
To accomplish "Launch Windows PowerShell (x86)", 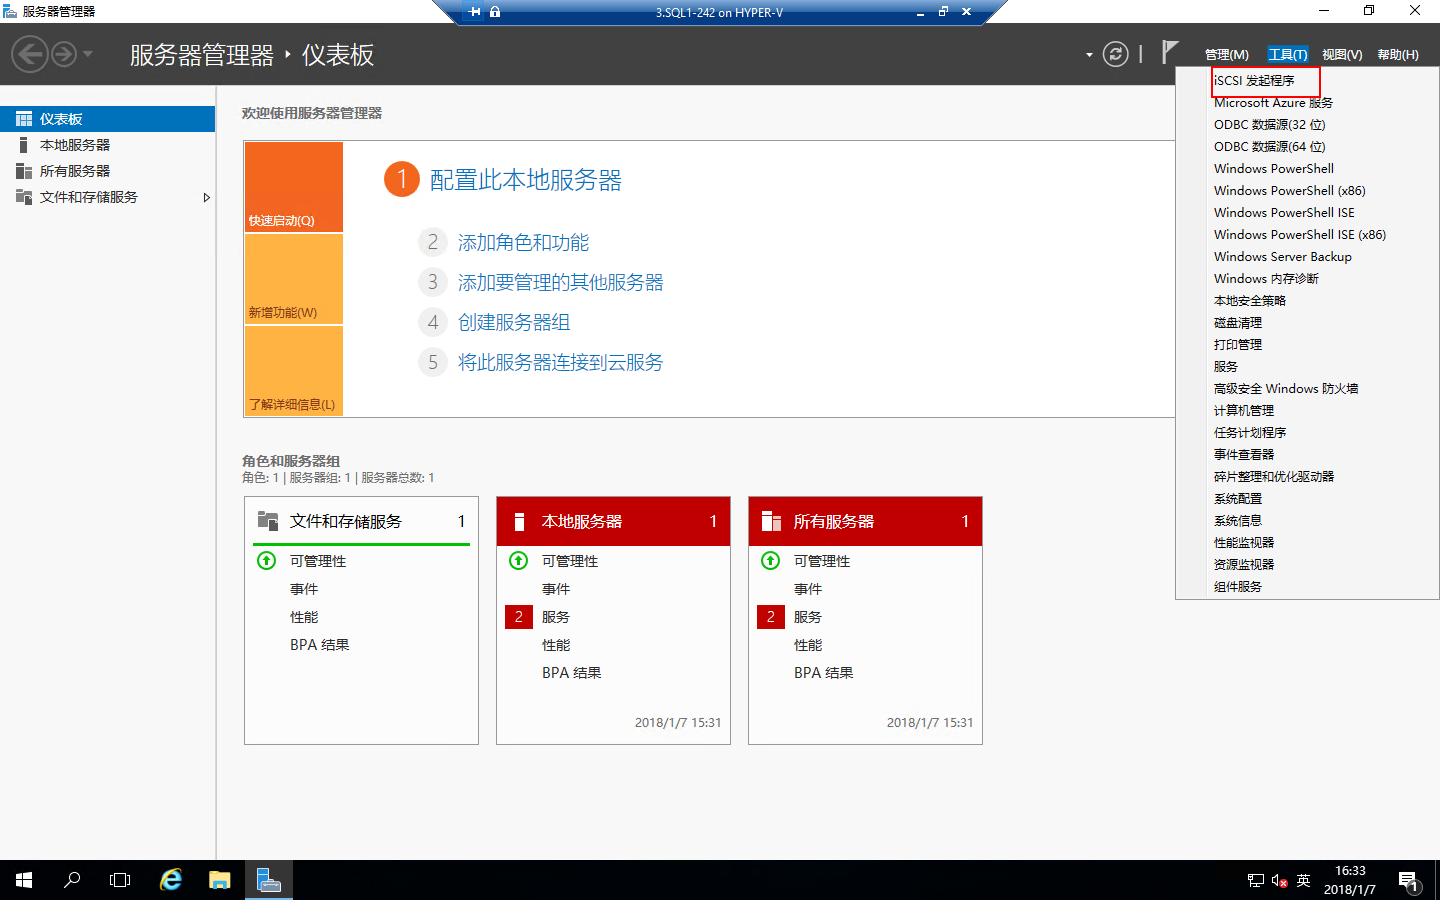I will 1289,191.
